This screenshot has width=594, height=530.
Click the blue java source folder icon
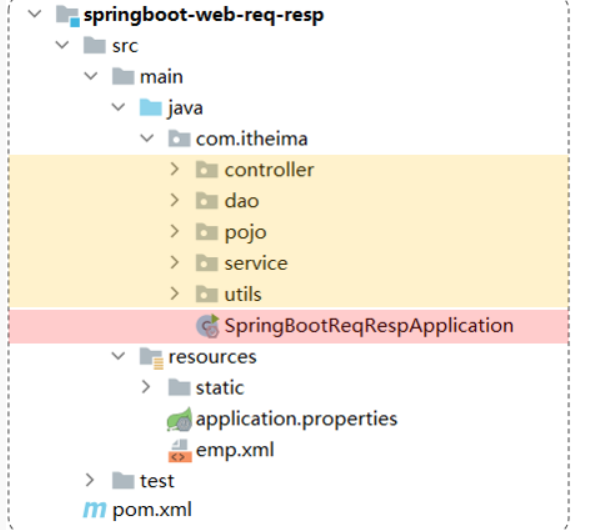pos(151,107)
